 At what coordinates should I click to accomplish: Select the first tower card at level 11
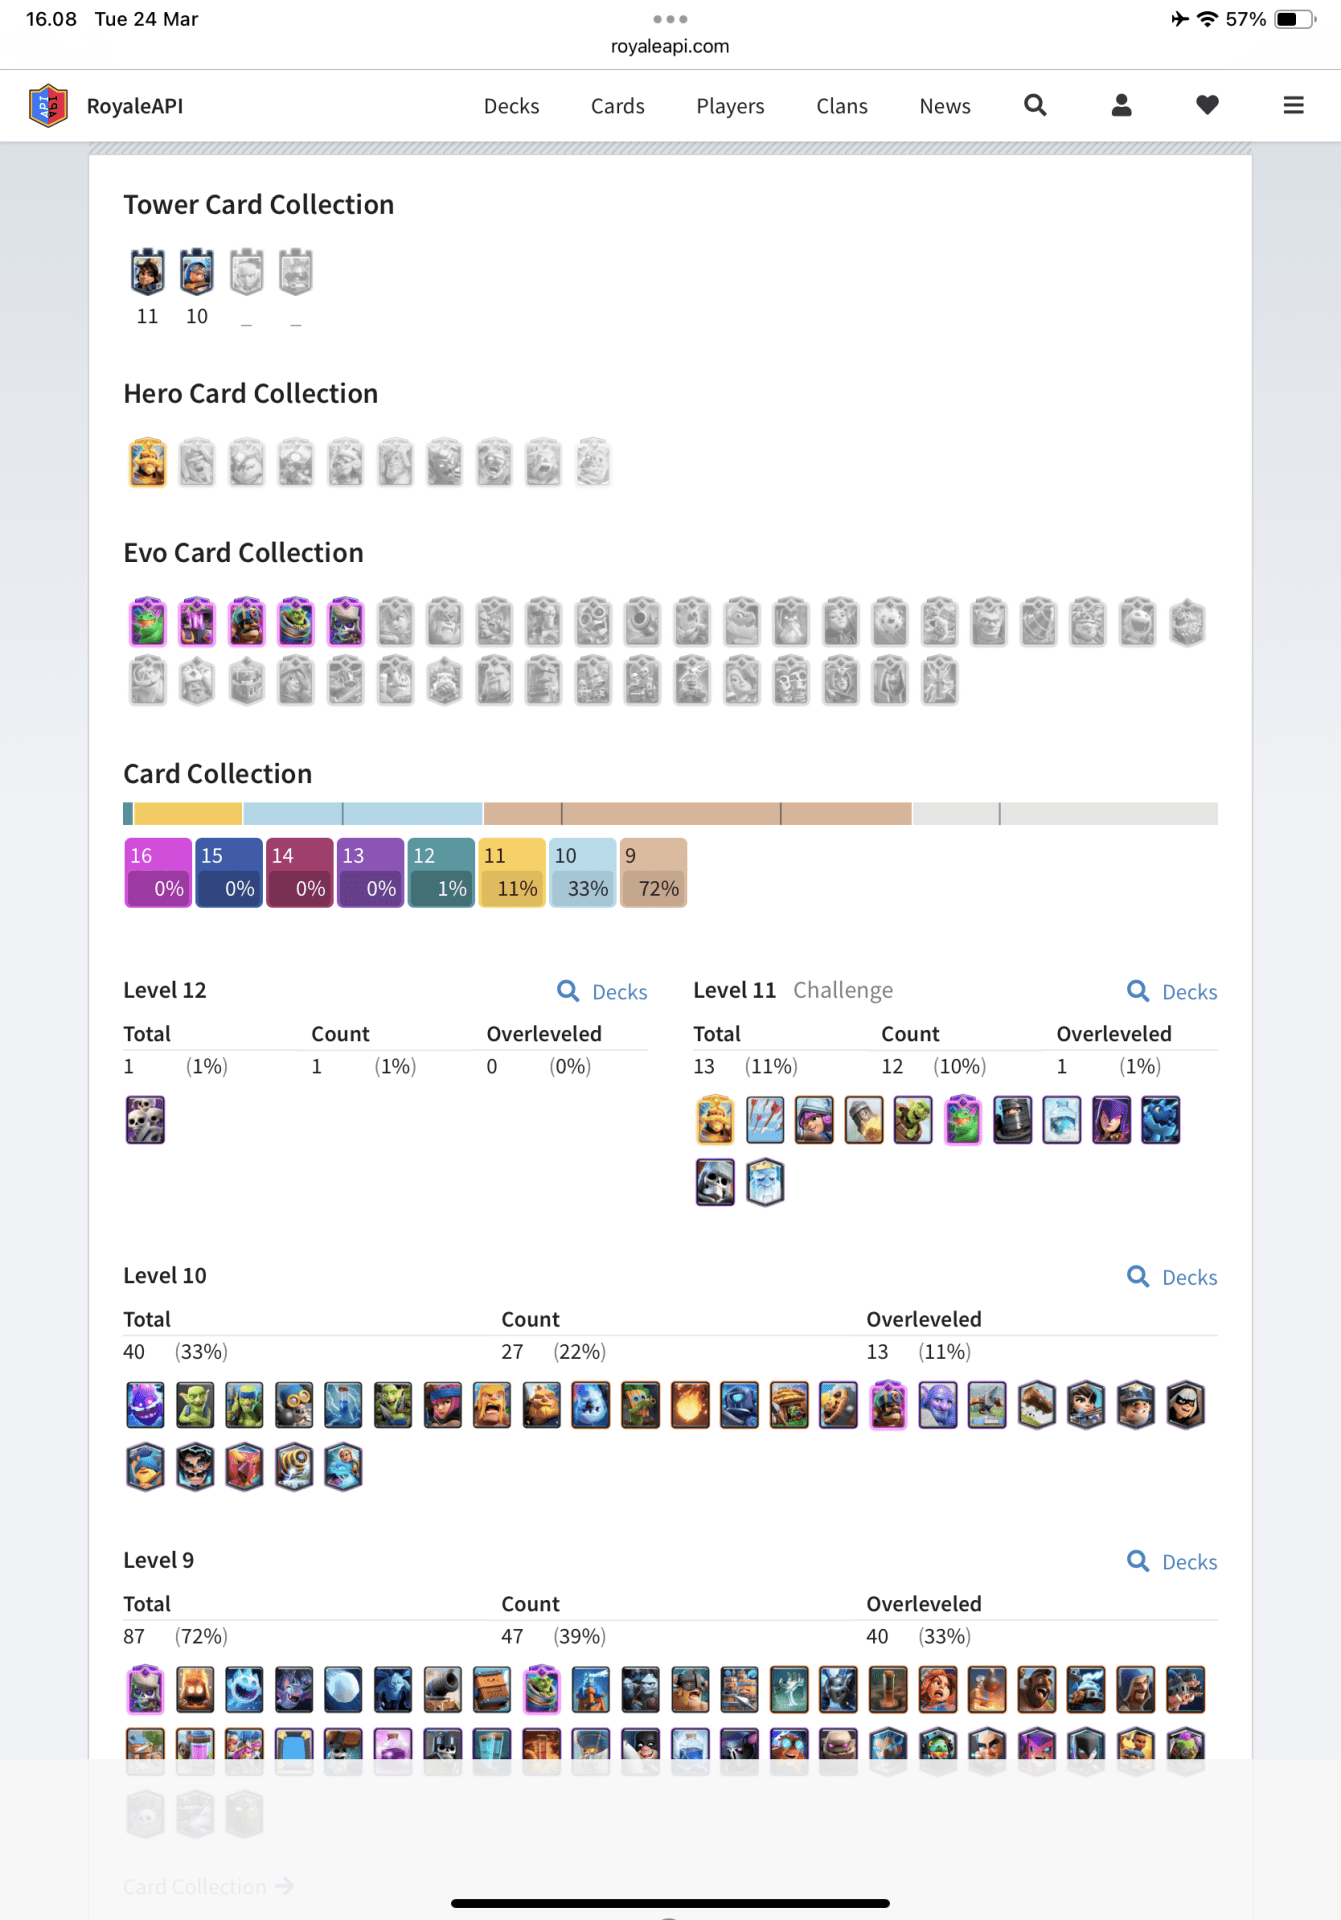click(147, 272)
